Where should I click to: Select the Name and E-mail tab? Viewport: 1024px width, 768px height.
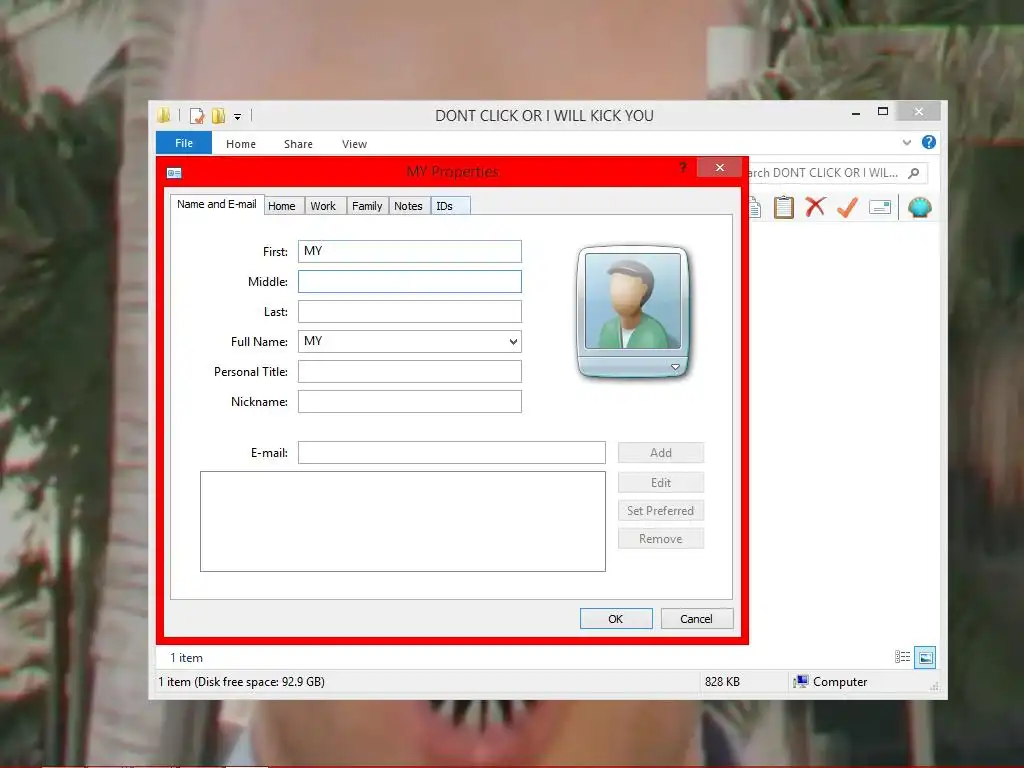point(217,204)
